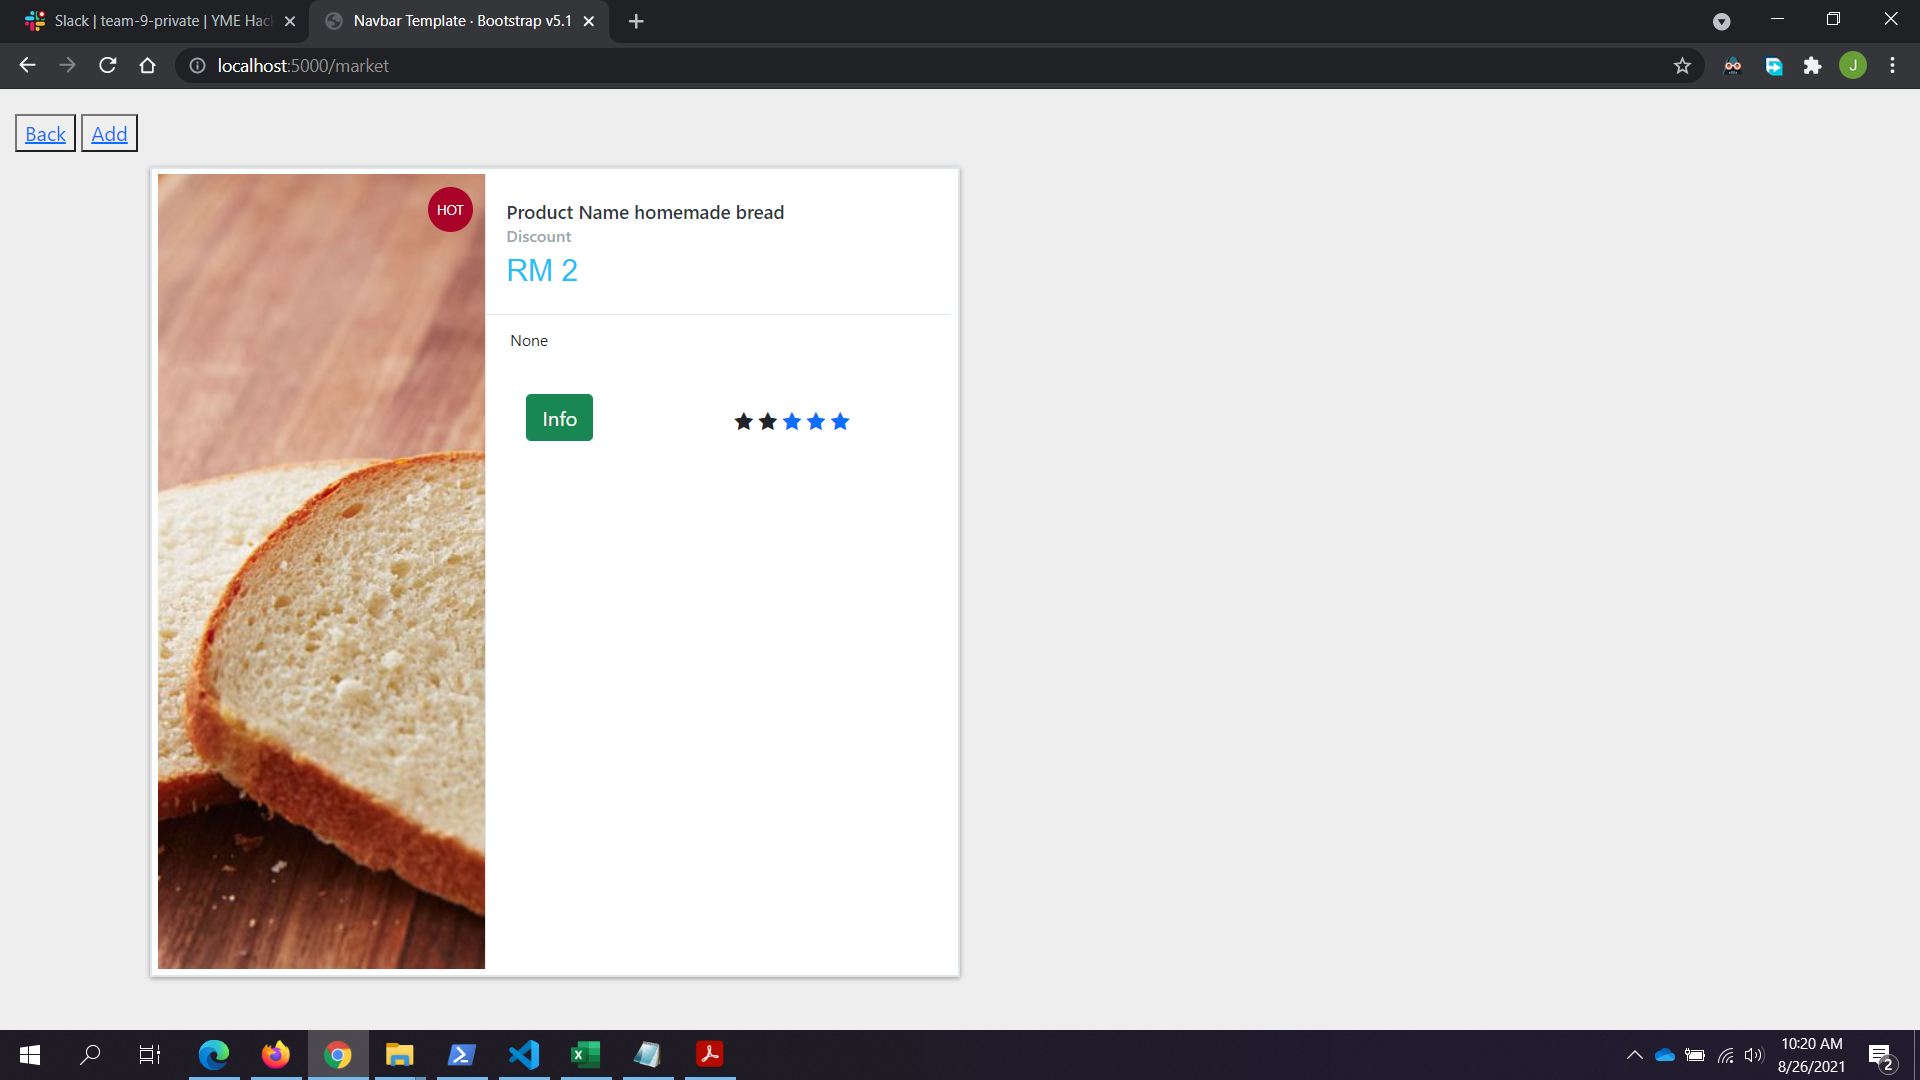Click the green Info button
The image size is (1920, 1080).
click(559, 418)
